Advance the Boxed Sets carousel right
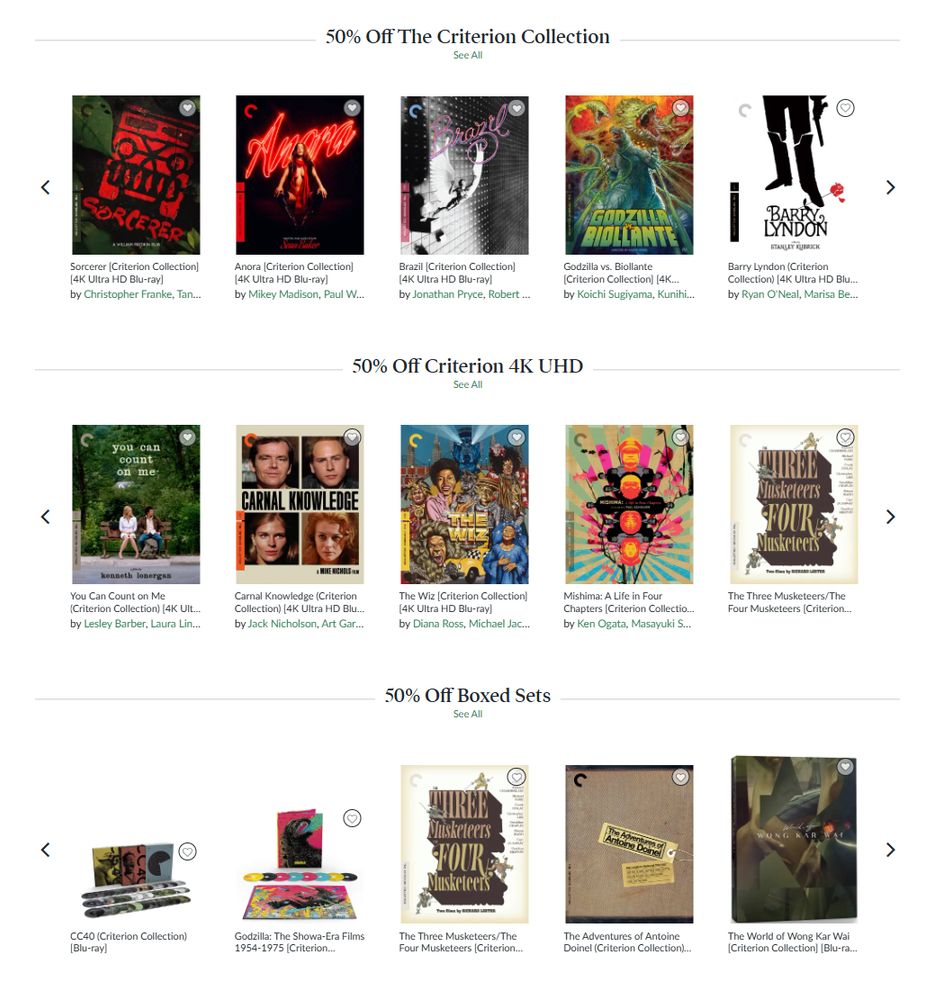 891,849
